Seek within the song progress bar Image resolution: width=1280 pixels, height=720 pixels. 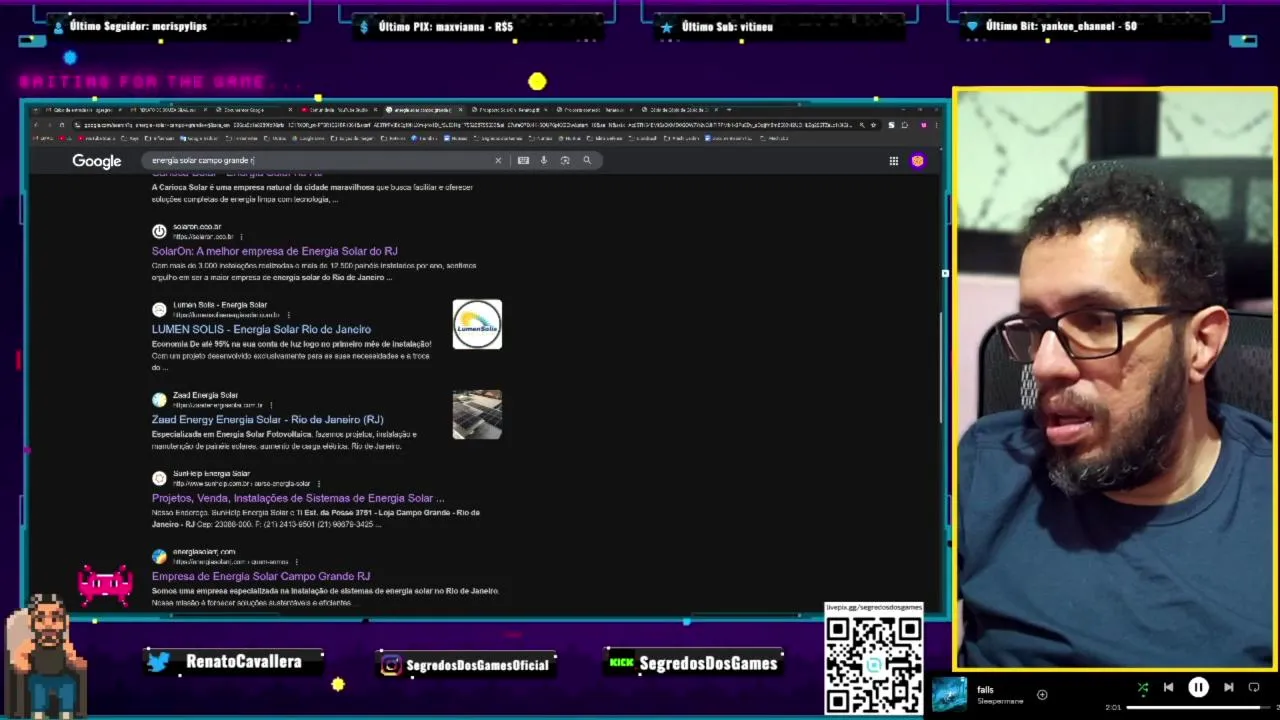[1197, 708]
